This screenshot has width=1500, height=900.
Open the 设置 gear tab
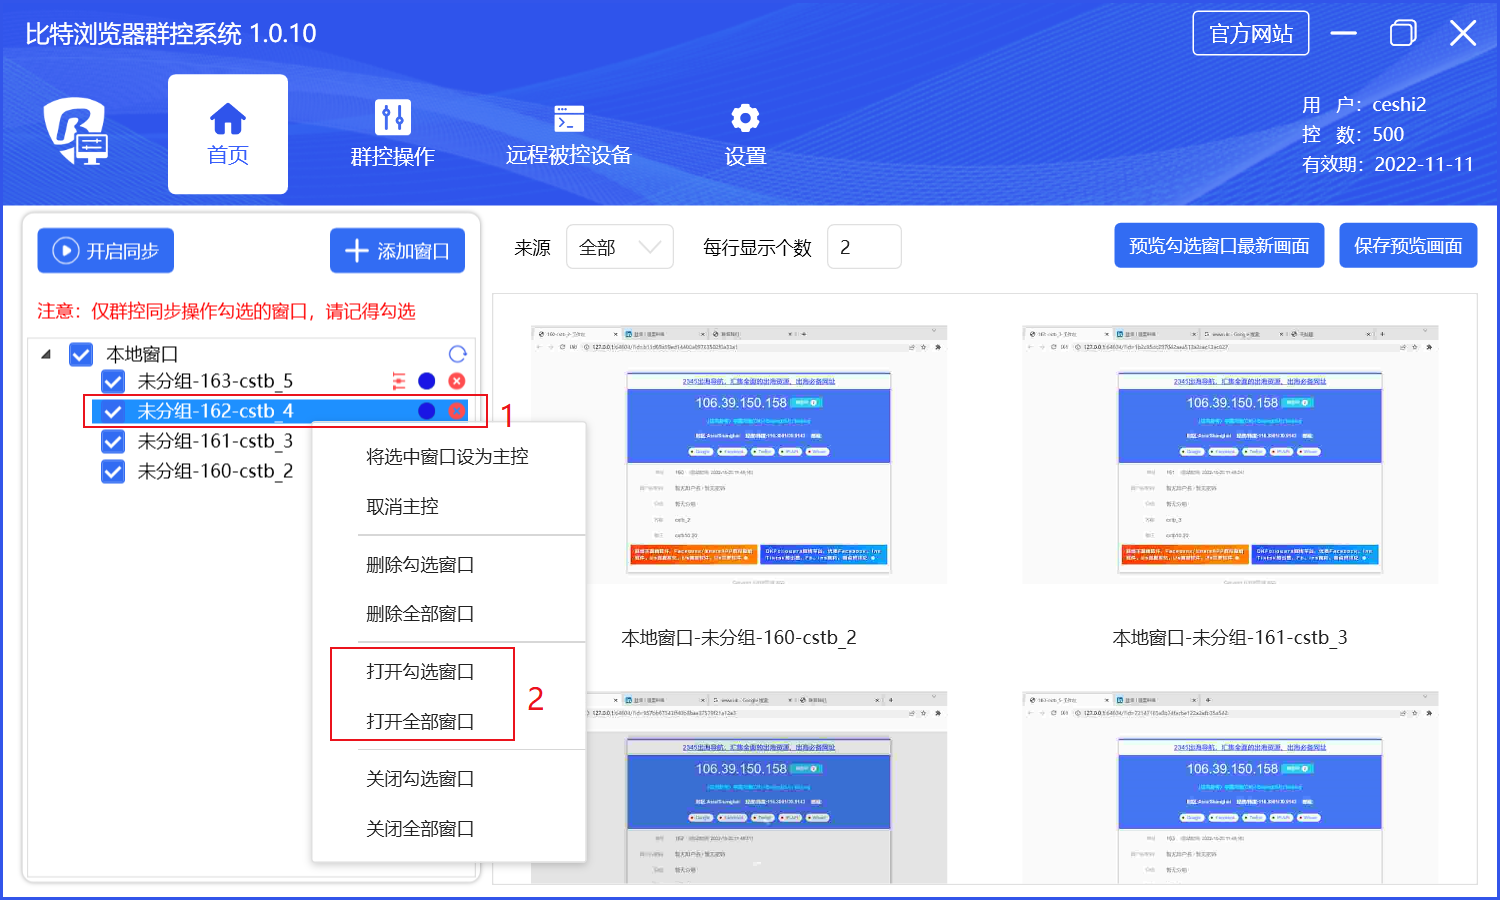[x=745, y=134]
